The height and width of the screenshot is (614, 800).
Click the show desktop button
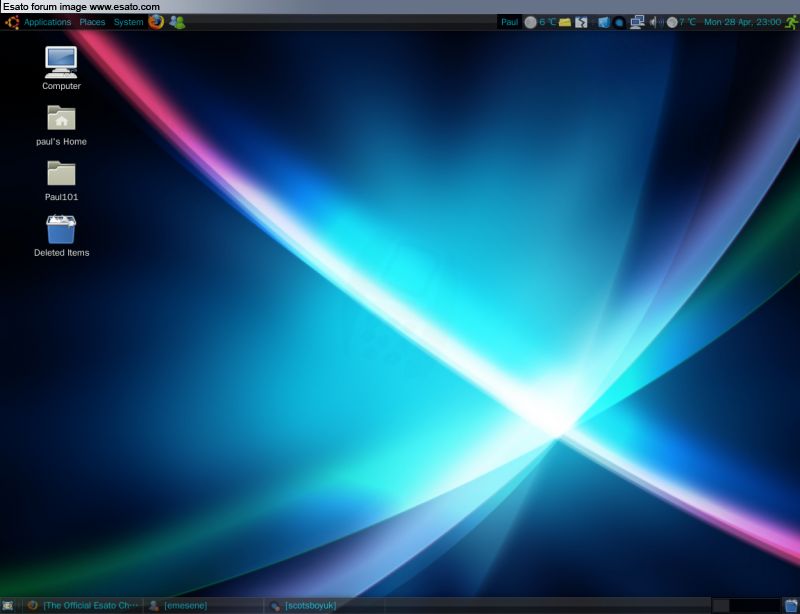coord(8,606)
